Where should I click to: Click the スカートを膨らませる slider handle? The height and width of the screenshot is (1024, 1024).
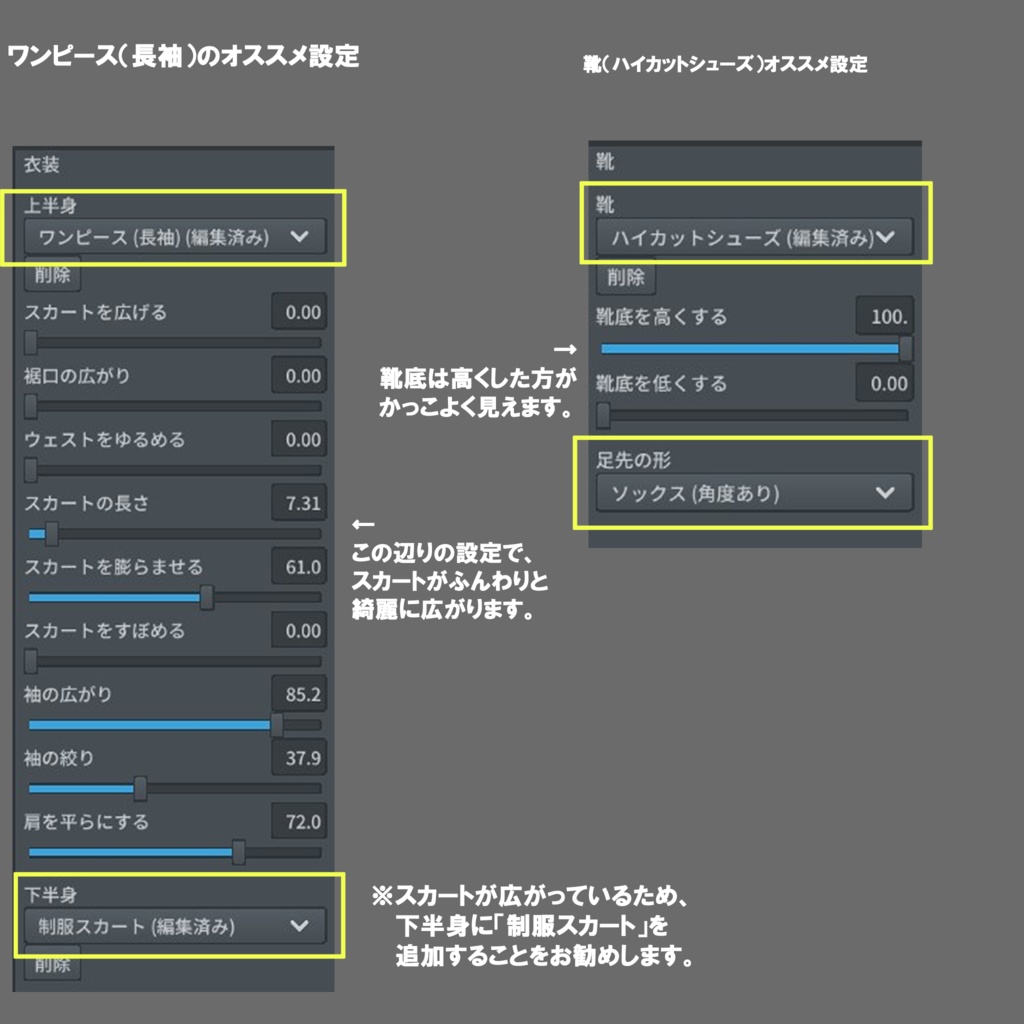(x=207, y=598)
